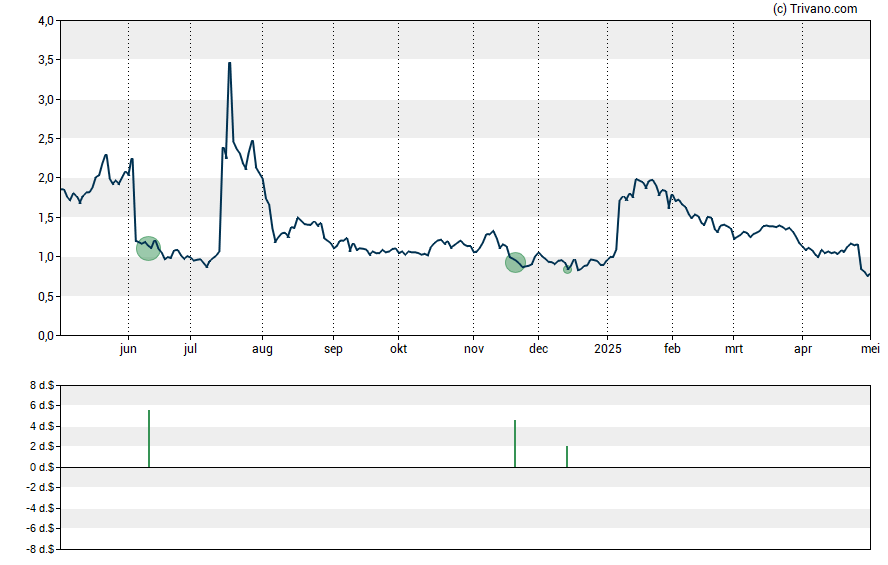The height and width of the screenshot is (565, 888).
Task: Click the '(c) Trivano.com' credit text
Action: [815, 8]
